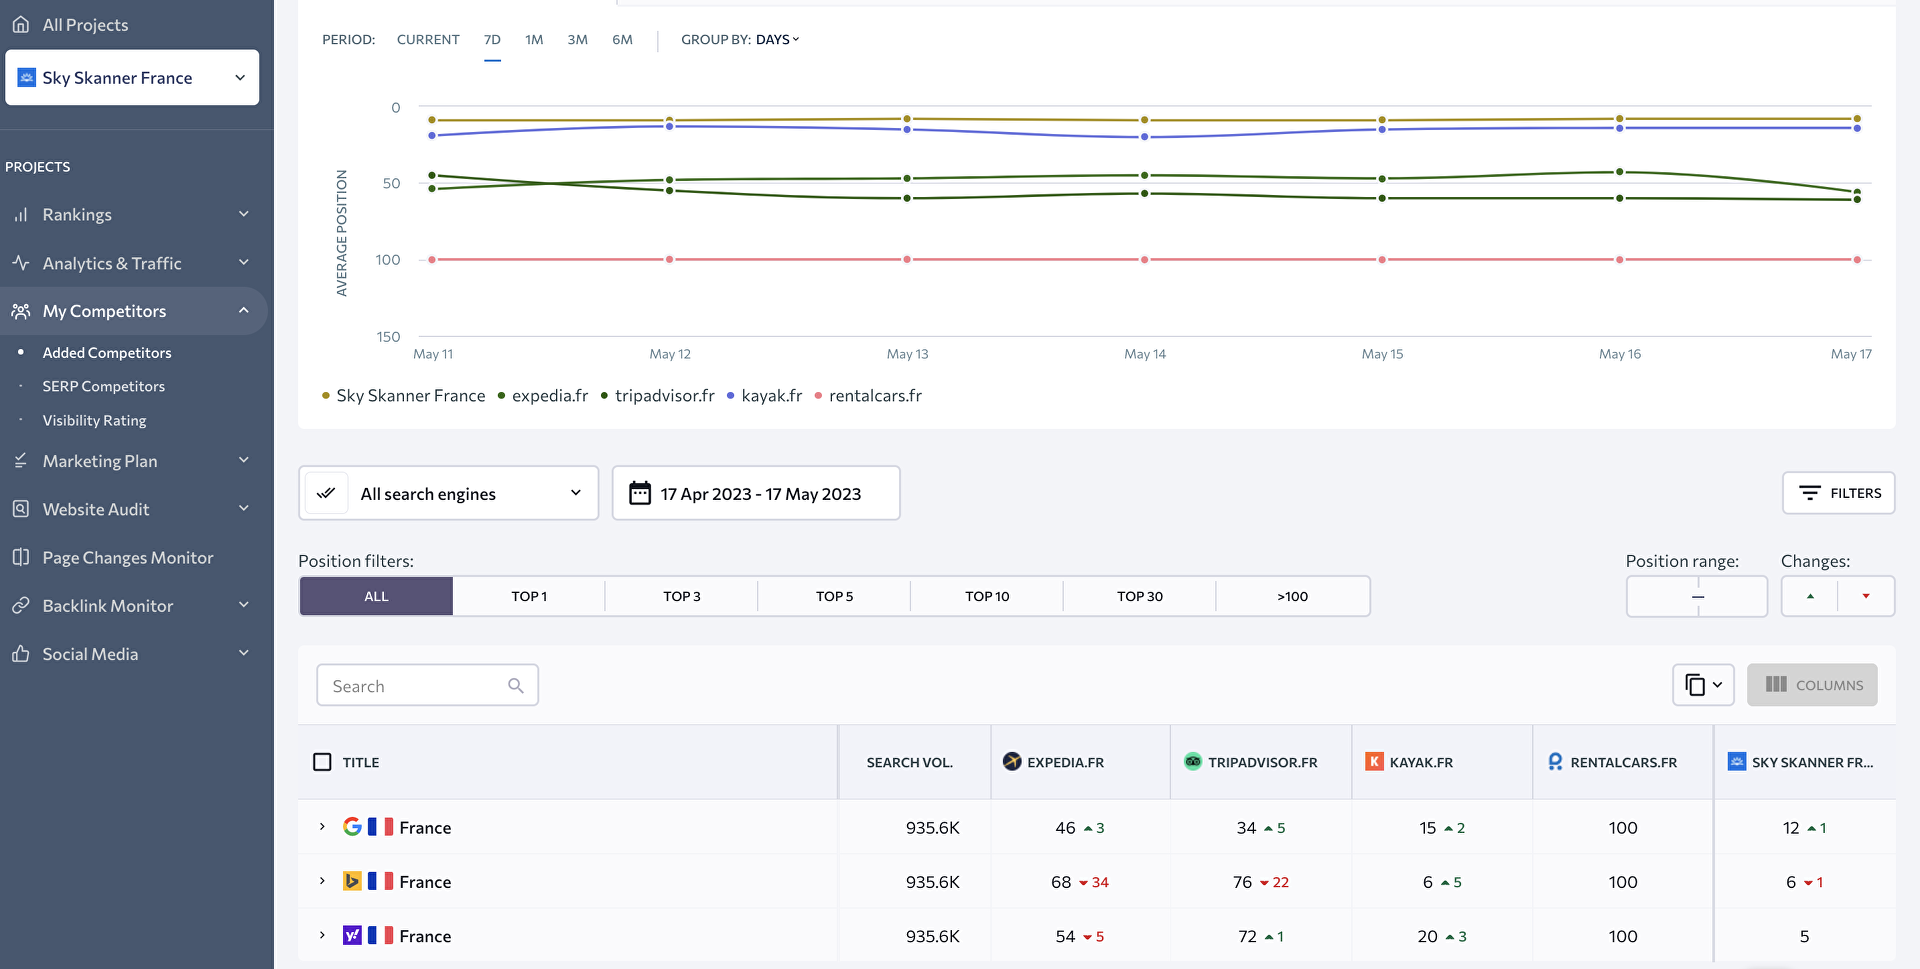Image resolution: width=1920 pixels, height=969 pixels.
Task: Expand the Yahoo France row
Action: [x=322, y=935]
